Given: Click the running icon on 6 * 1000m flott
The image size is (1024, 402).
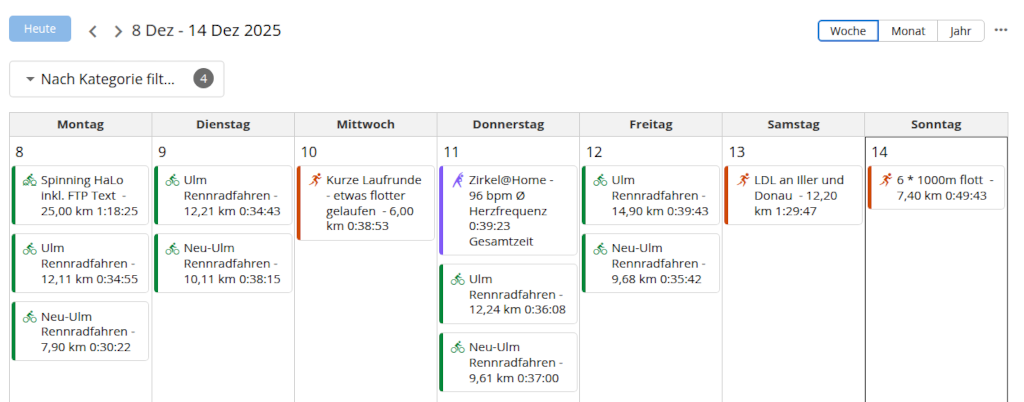Looking at the screenshot, I should coord(886,181).
